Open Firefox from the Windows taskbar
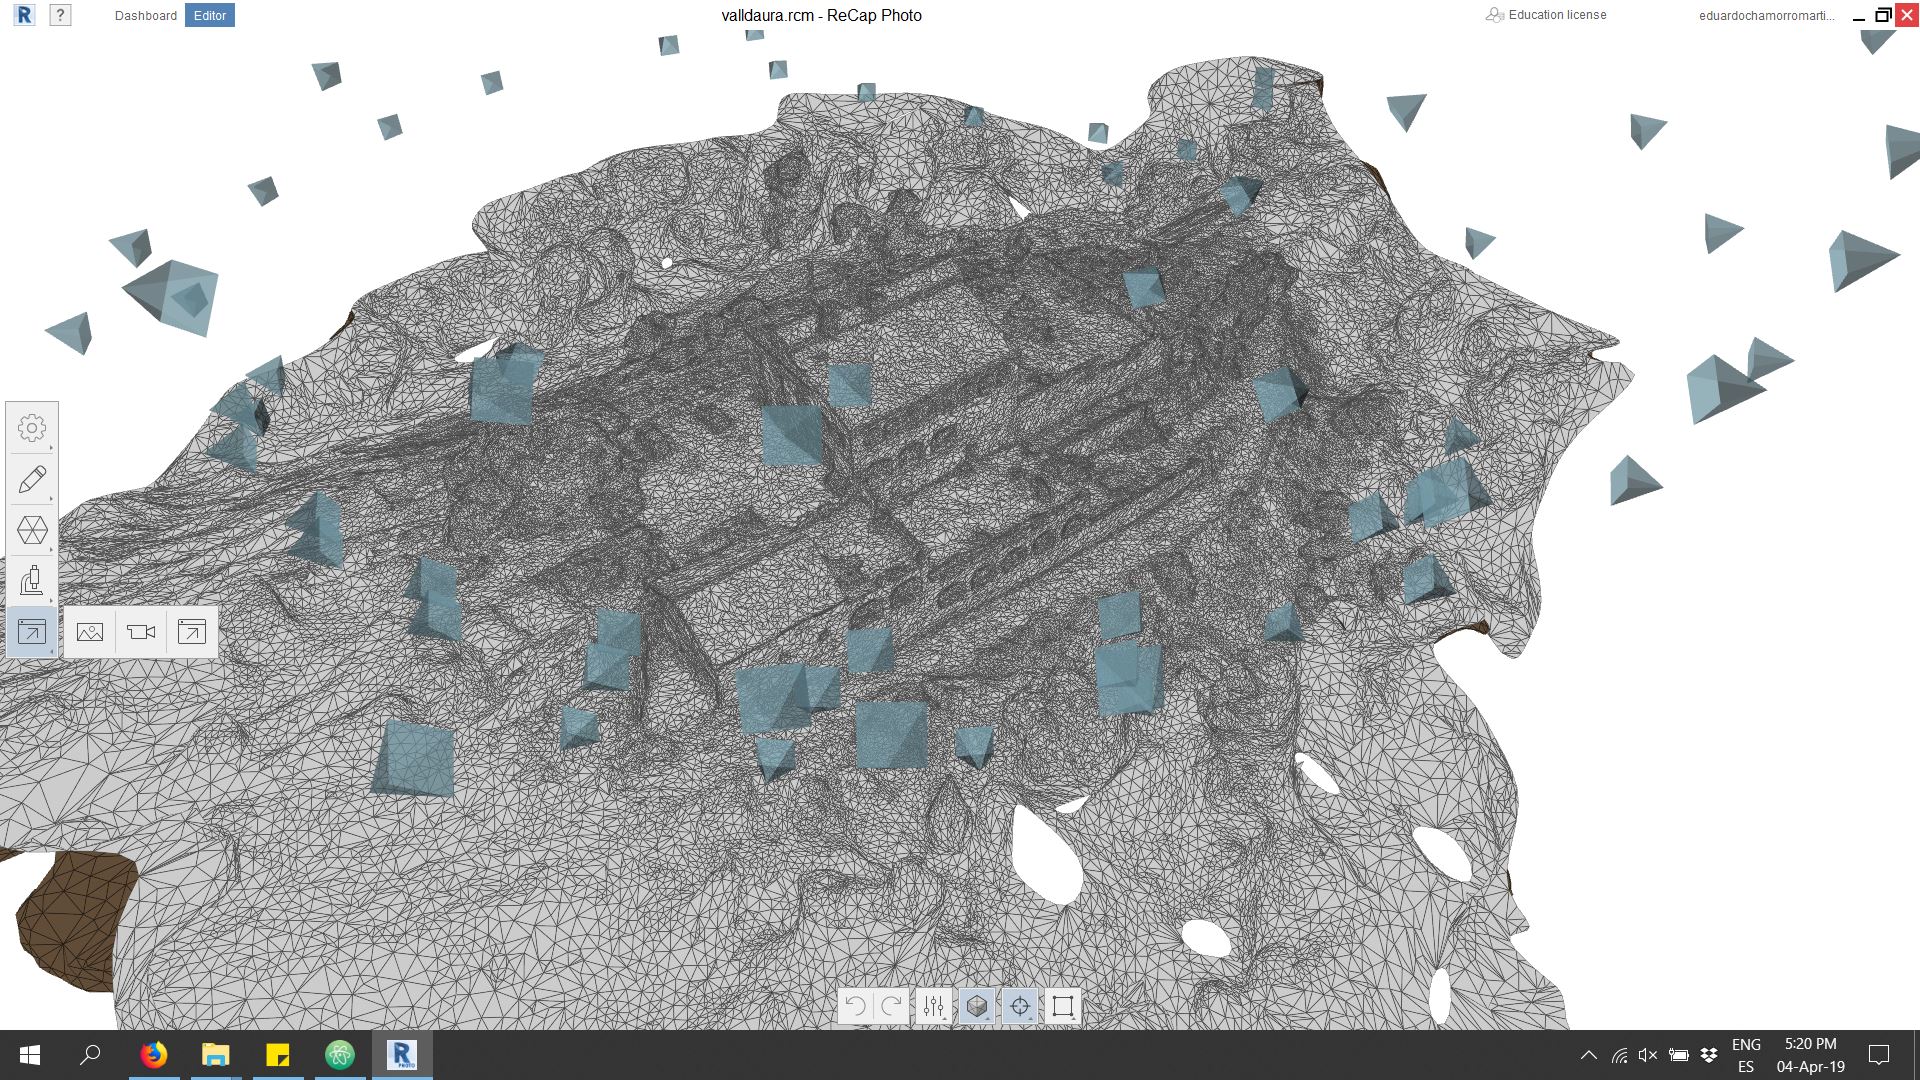The width and height of the screenshot is (1920, 1080). (154, 1055)
